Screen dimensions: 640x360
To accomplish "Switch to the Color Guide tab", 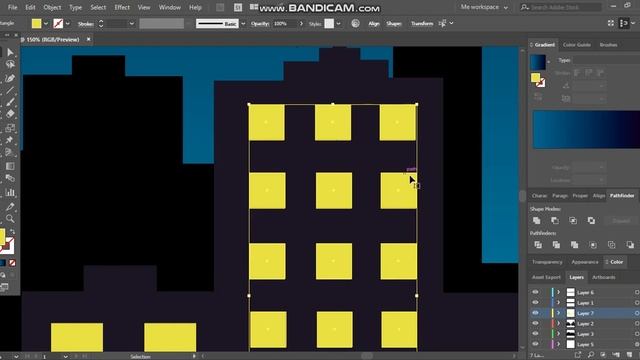I will (x=576, y=44).
